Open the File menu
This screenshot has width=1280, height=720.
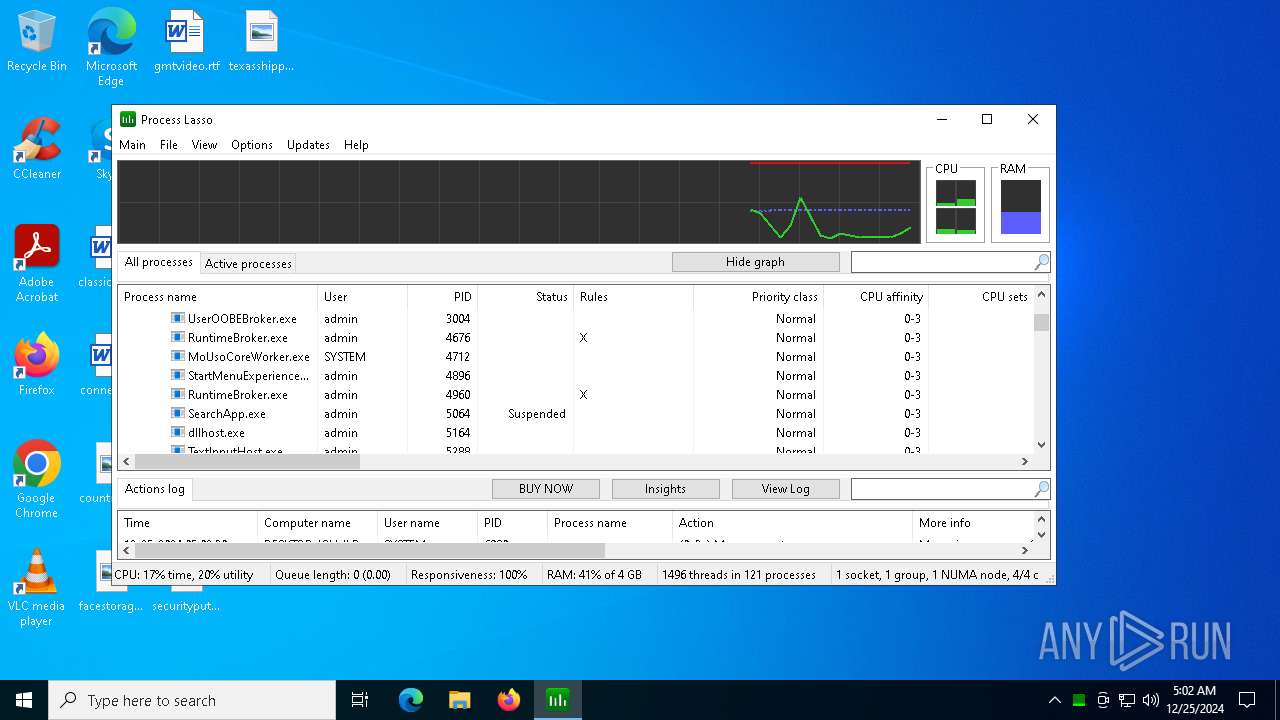169,145
